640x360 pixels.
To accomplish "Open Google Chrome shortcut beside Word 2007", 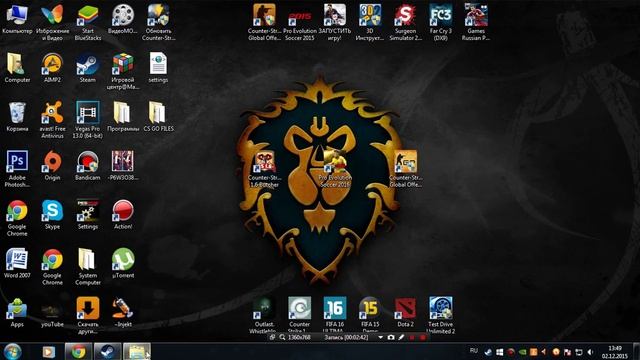I will (52, 267).
